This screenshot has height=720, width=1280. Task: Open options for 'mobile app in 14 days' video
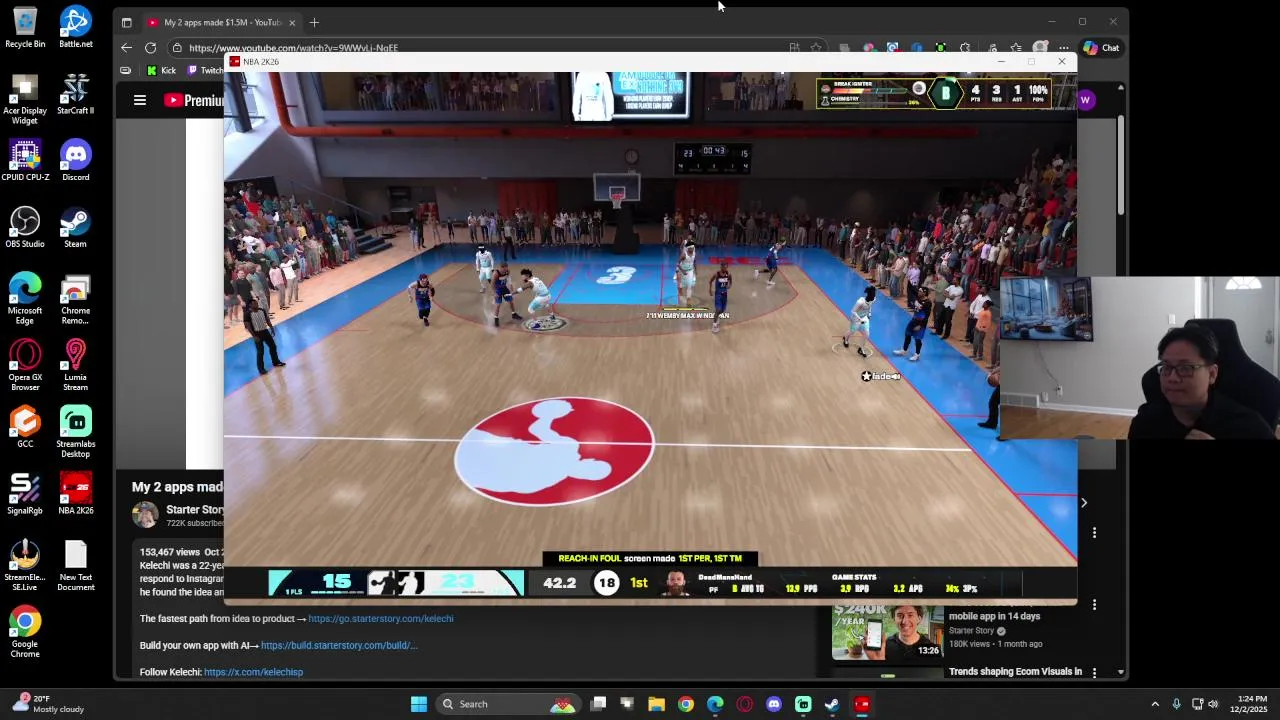pos(1094,604)
